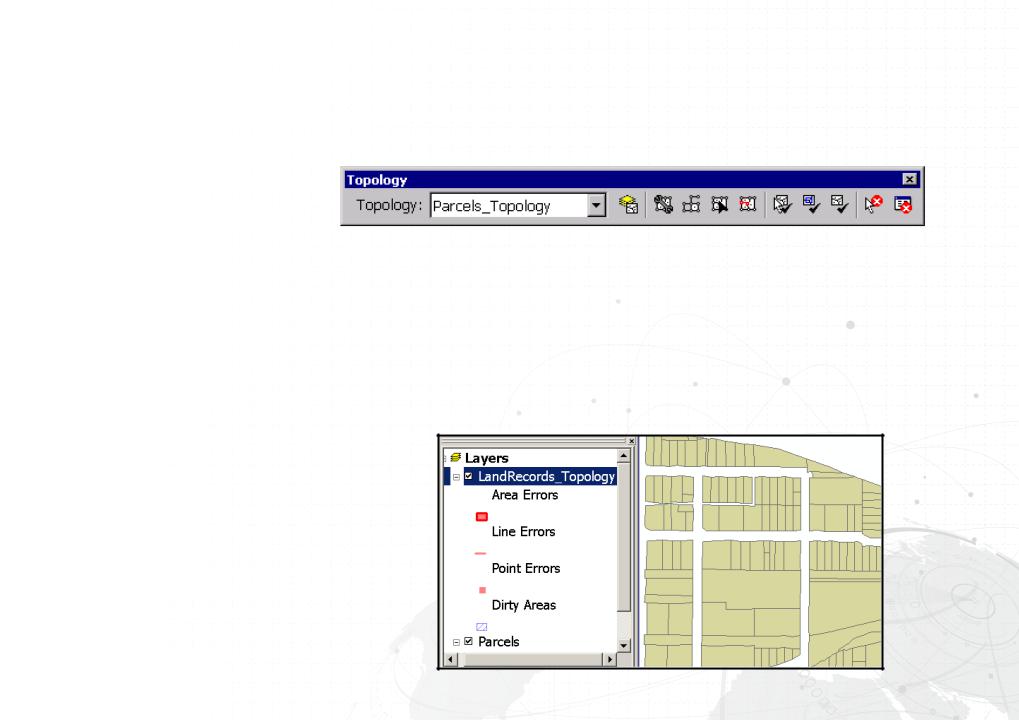Open the Error Inspector window icon
Screen dimensions: 1019x720
903,205
